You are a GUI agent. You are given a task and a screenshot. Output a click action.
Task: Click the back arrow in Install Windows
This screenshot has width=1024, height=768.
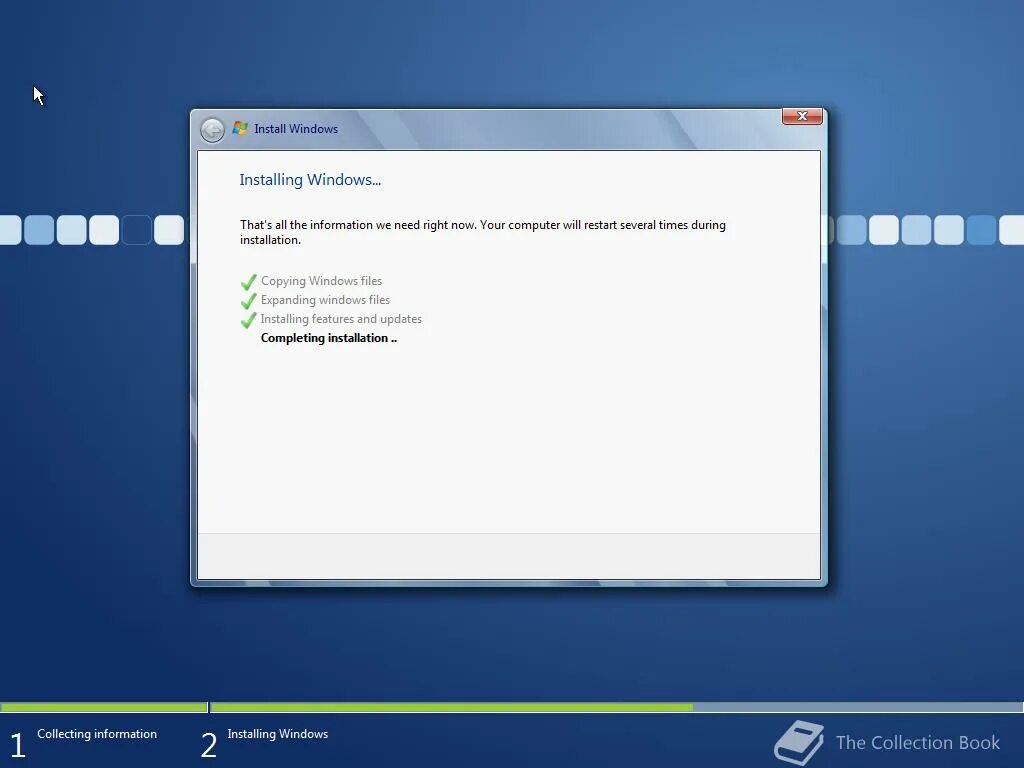pyautogui.click(x=212, y=130)
